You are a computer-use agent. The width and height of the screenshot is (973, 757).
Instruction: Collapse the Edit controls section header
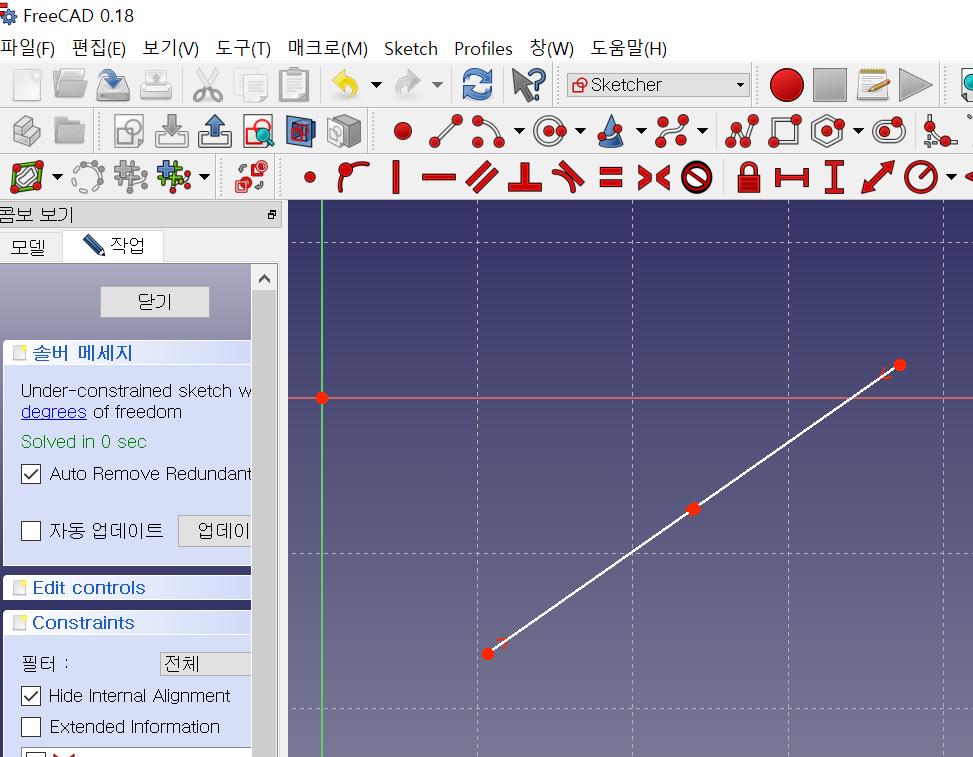tap(127, 588)
